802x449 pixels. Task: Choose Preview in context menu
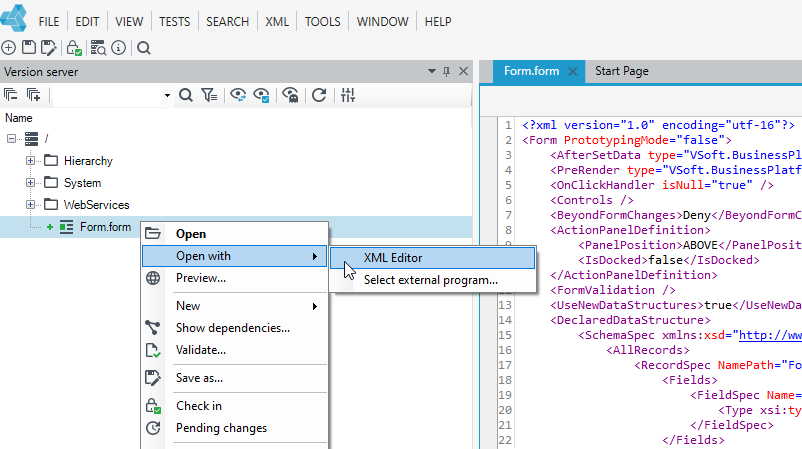point(235,278)
